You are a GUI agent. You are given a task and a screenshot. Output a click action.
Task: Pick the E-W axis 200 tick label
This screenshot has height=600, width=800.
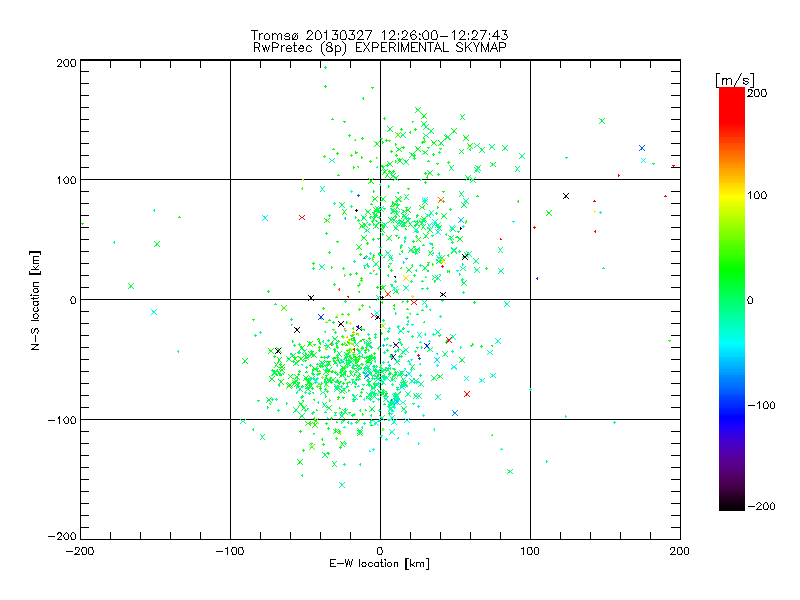point(680,551)
